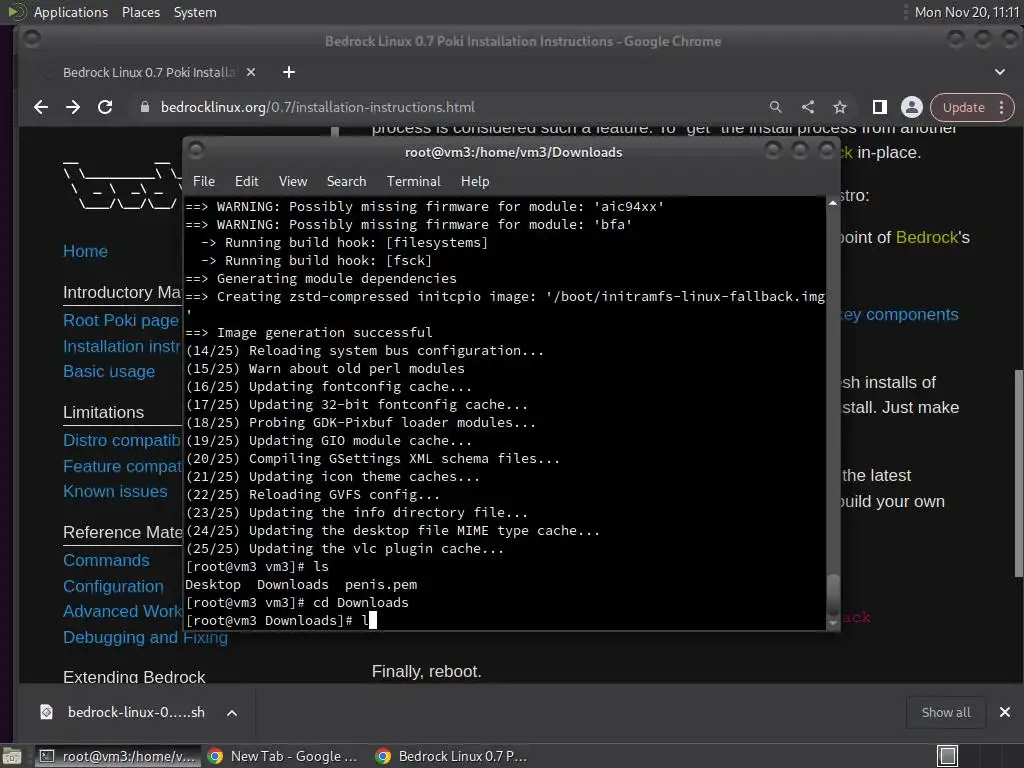Viewport: 1024px width, 768px height.
Task: Click Chrome window menu button in titlebar
Action: (31, 40)
